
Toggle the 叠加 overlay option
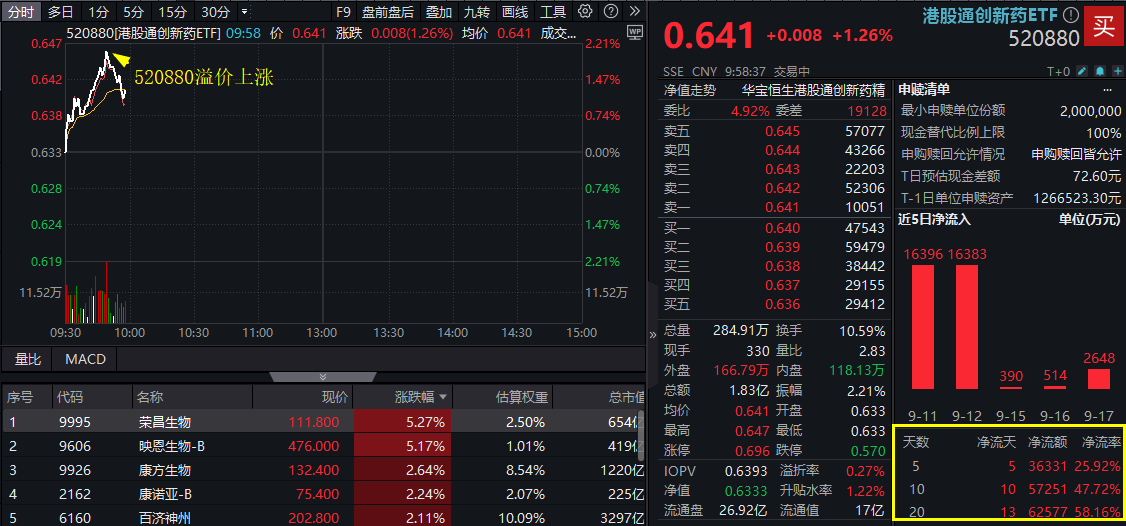coord(438,12)
